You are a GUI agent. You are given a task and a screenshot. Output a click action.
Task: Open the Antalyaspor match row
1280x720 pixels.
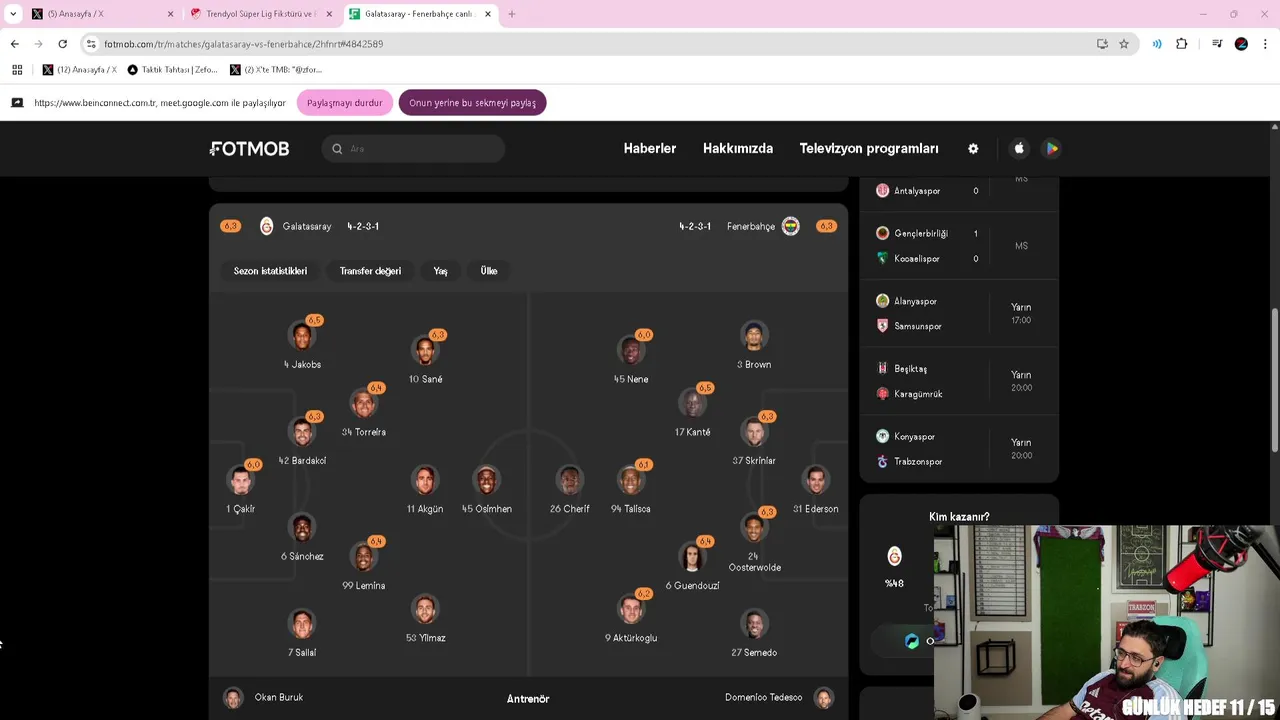tap(959, 191)
